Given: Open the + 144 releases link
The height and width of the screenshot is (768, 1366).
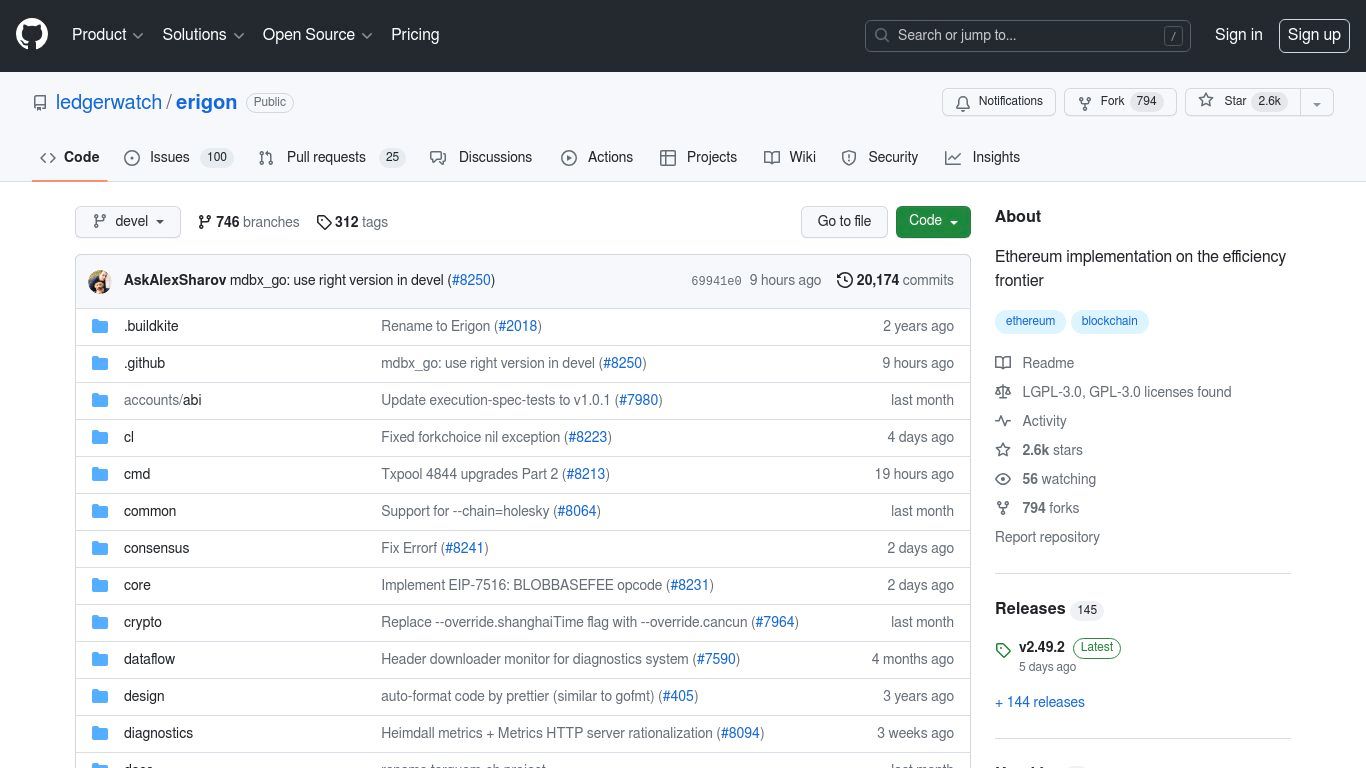Looking at the screenshot, I should tap(1040, 702).
